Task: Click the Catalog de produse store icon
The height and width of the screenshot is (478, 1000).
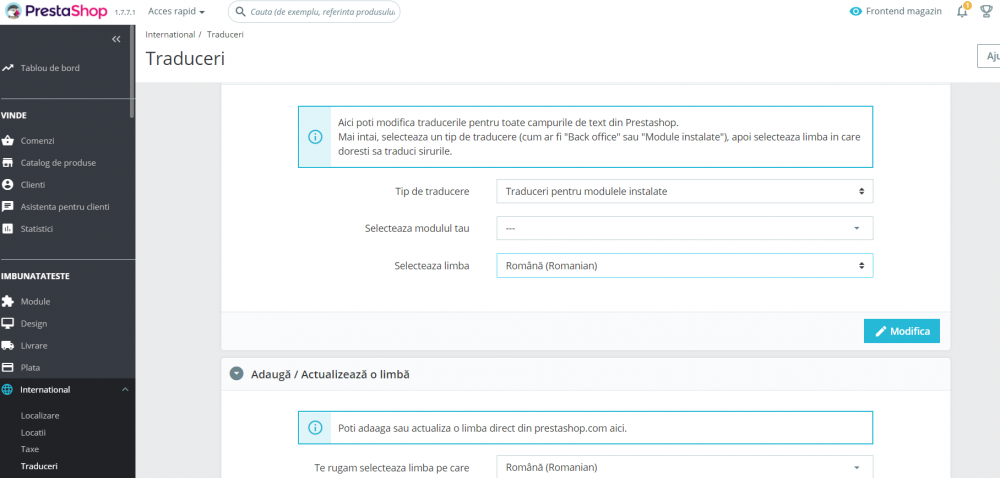Action: coord(8,163)
